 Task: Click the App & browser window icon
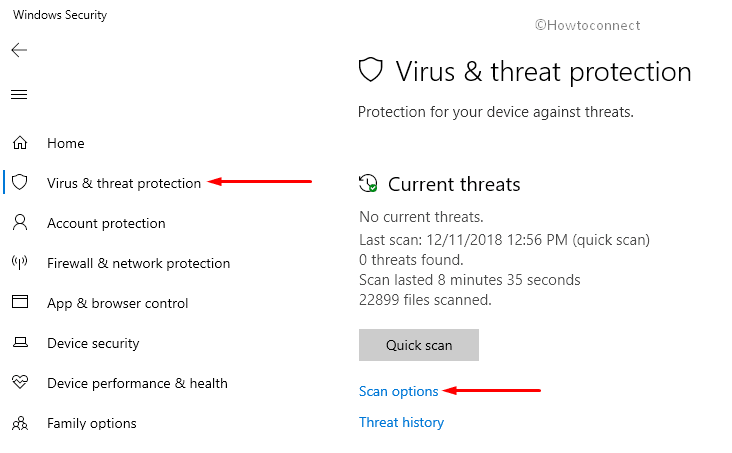[x=20, y=302]
